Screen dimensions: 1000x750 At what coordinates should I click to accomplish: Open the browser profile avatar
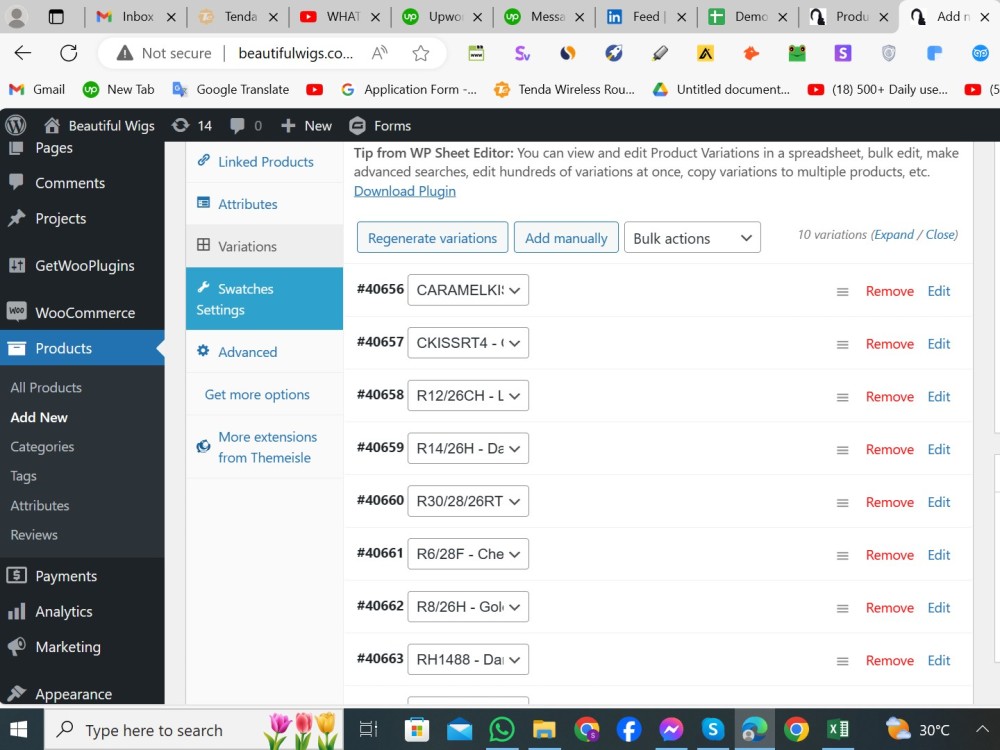[x=17, y=17]
